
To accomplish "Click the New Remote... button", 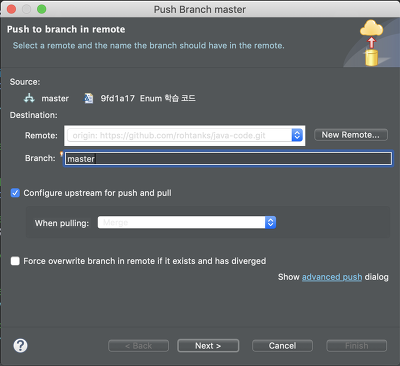I will [x=351, y=135].
